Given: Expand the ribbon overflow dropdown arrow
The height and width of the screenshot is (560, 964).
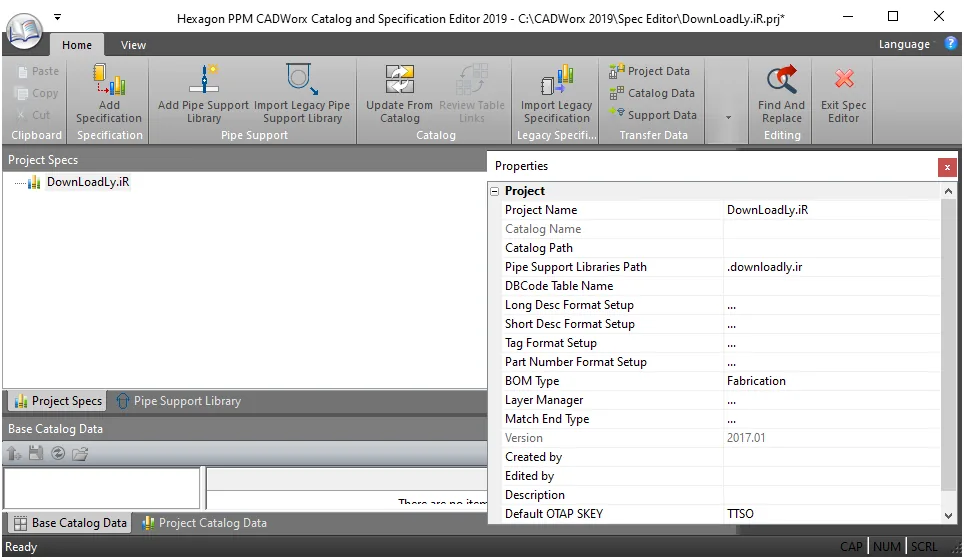Looking at the screenshot, I should [x=729, y=117].
